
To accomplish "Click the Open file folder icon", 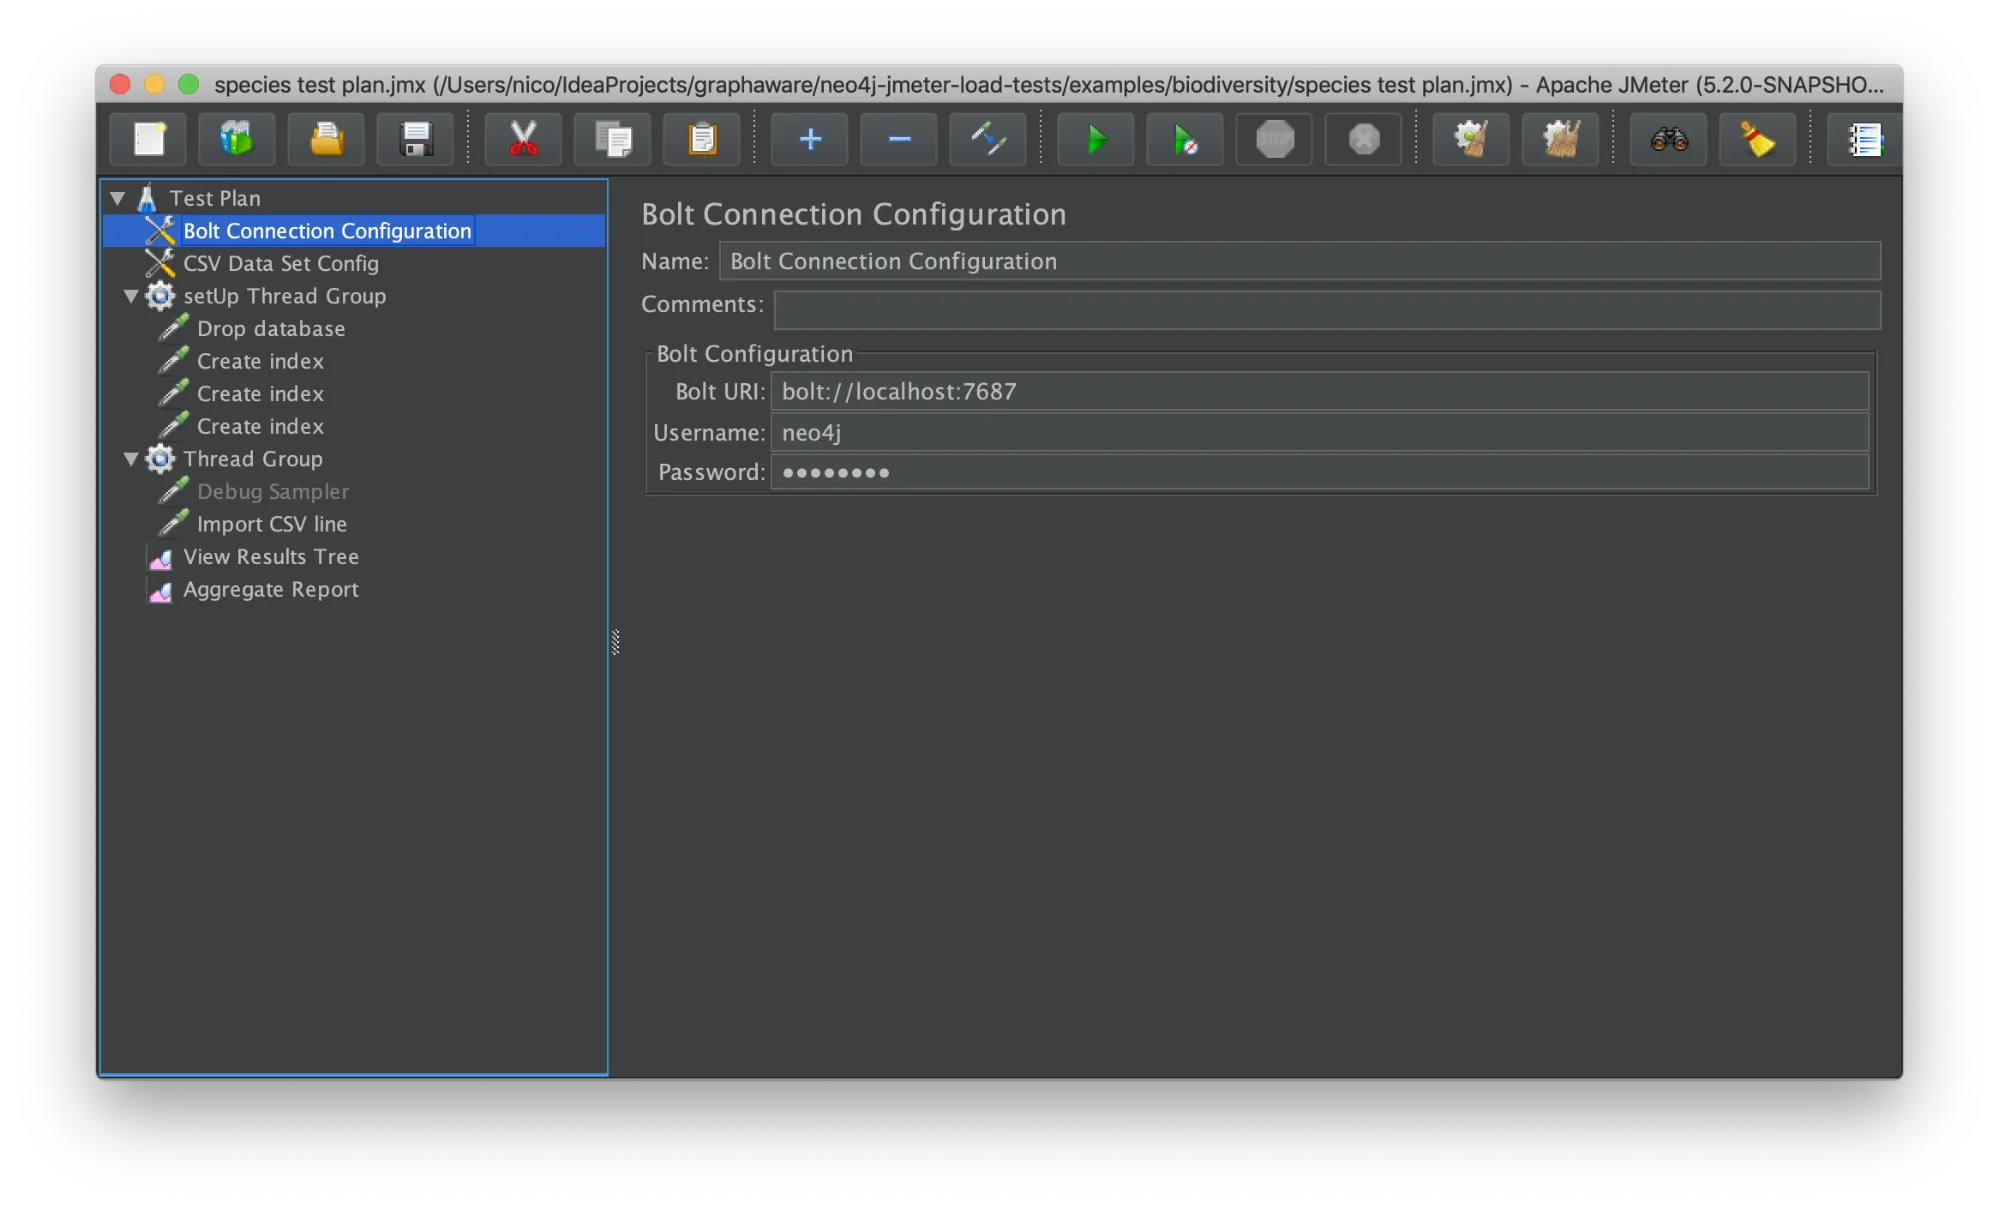I will coord(326,139).
